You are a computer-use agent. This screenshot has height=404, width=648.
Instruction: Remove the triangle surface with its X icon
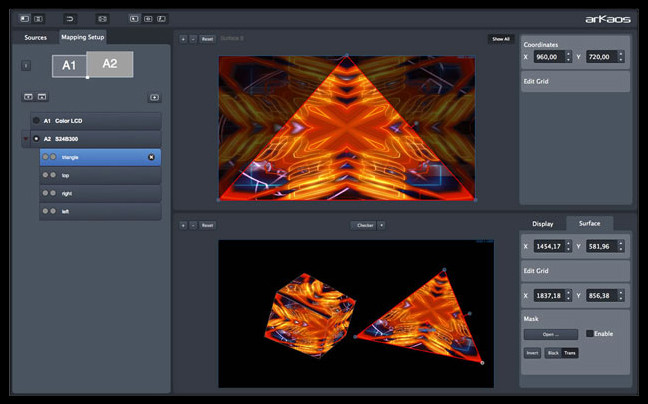151,157
